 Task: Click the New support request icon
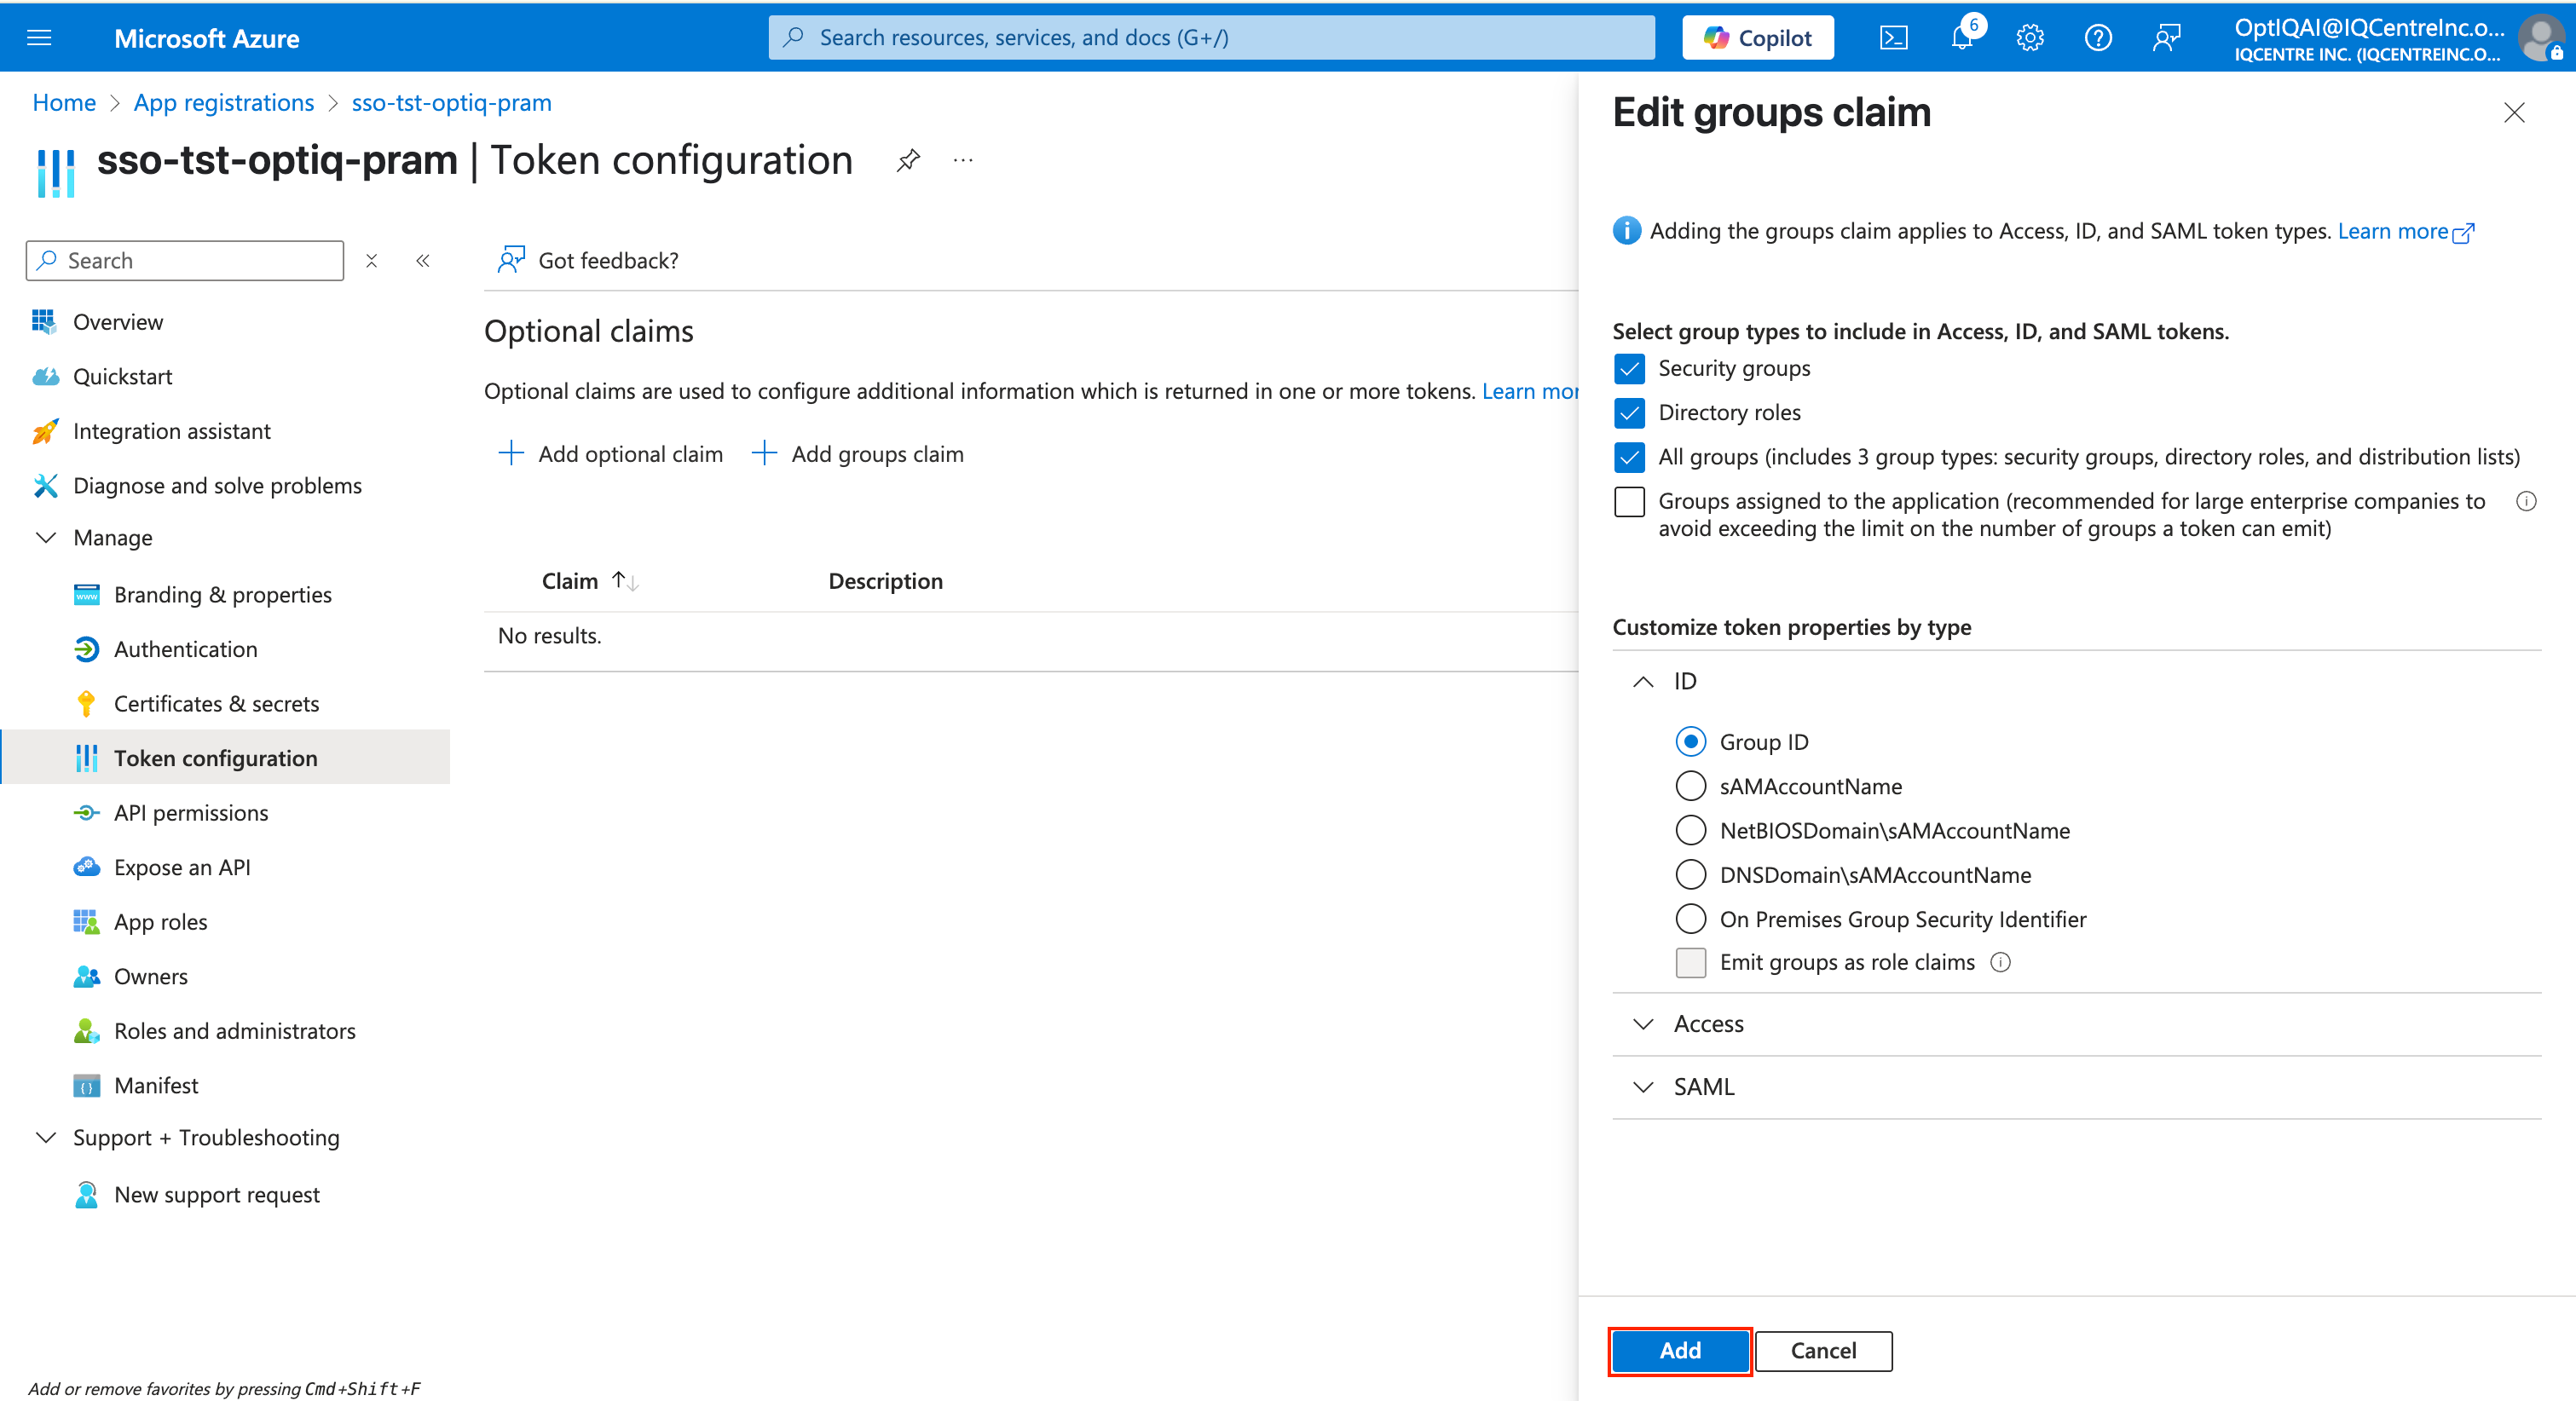coord(86,1194)
